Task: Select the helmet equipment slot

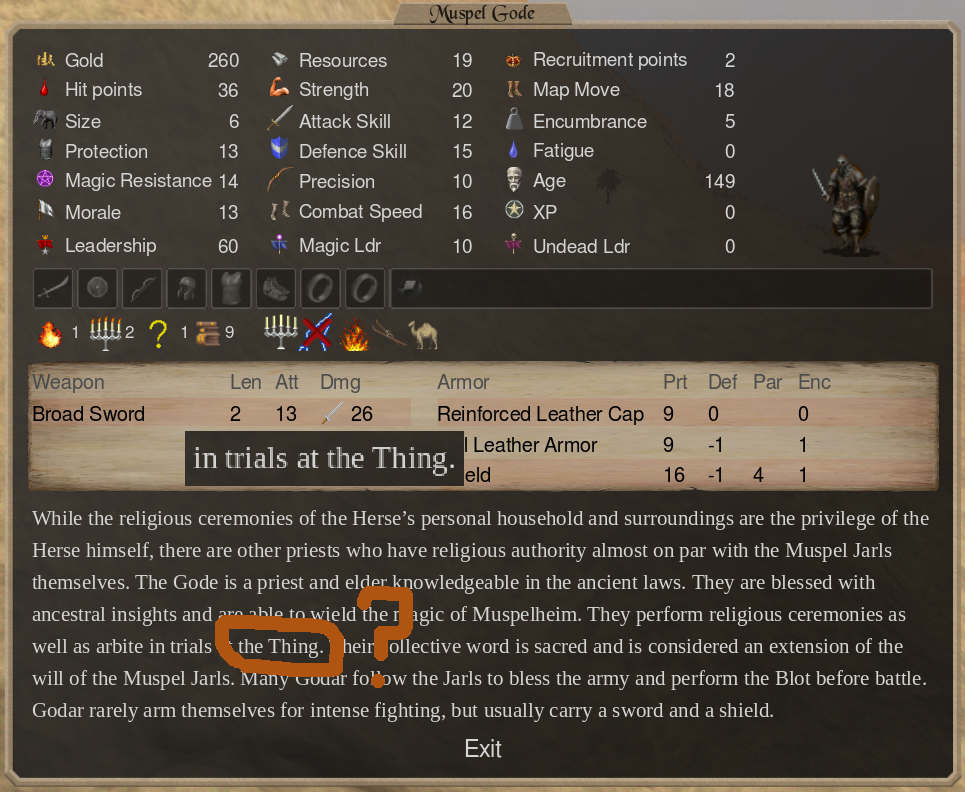Action: (x=186, y=288)
